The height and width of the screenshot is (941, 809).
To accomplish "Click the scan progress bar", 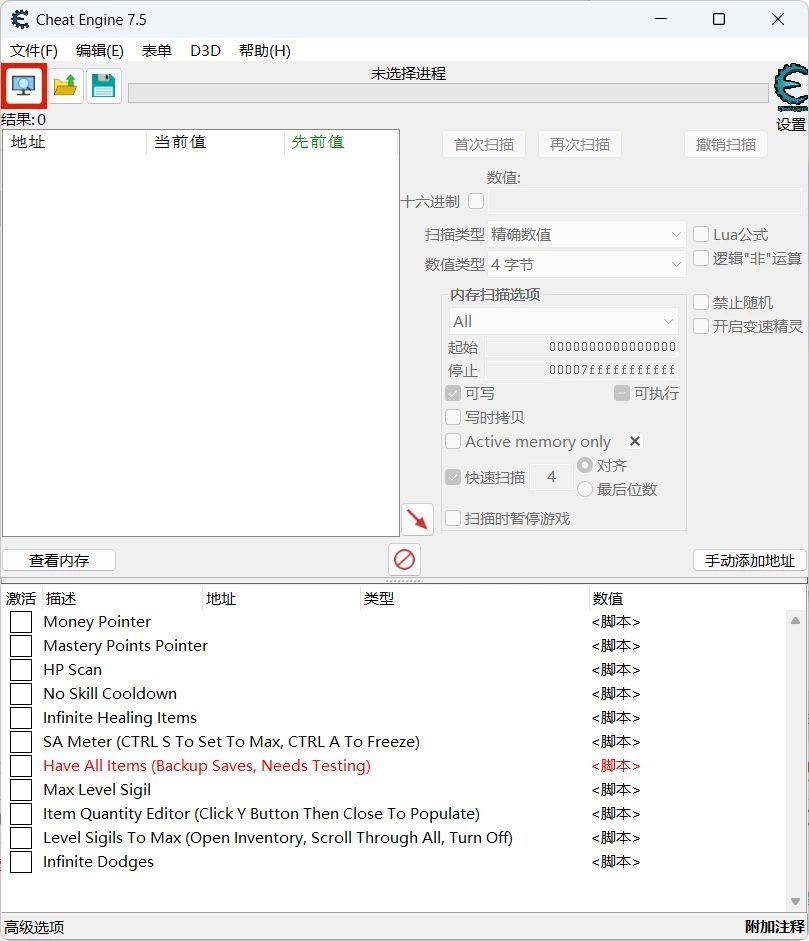I will pos(448,93).
